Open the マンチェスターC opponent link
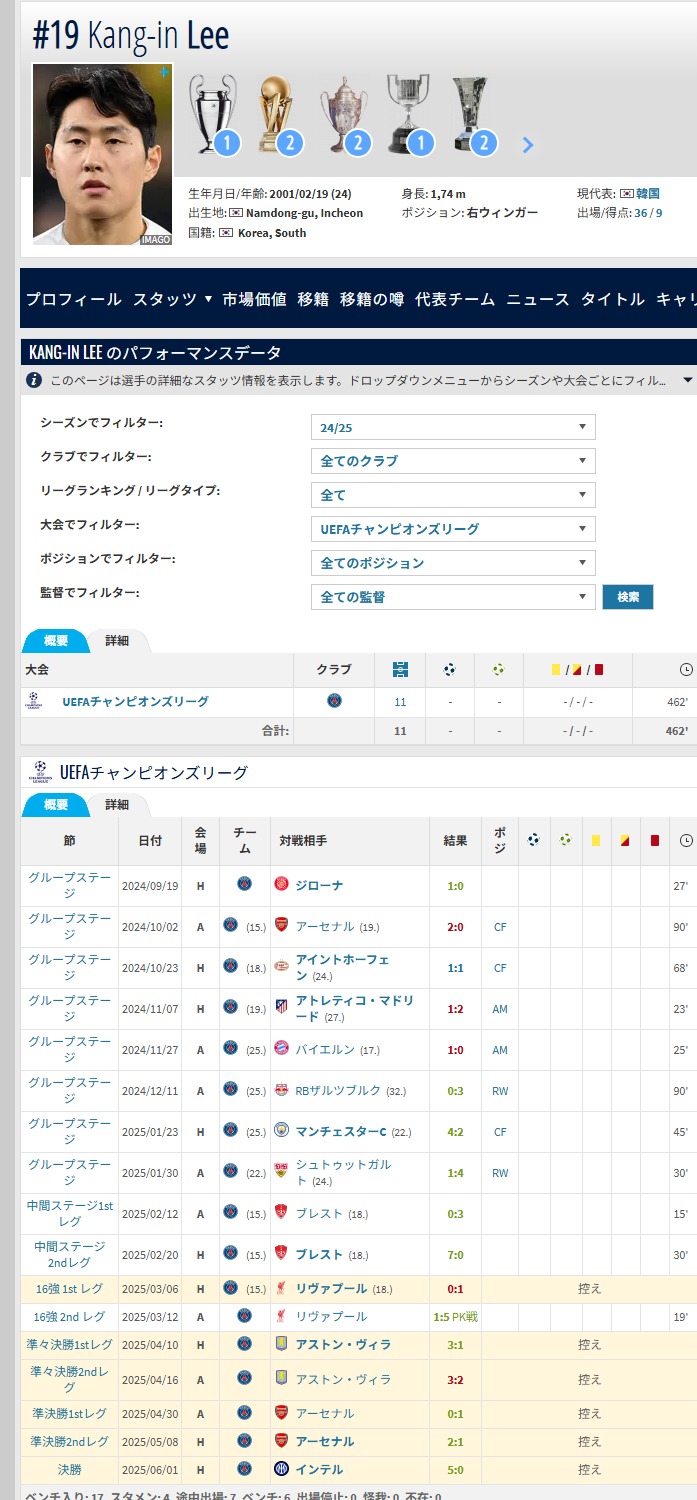The height and width of the screenshot is (1500, 697). 341,1131
